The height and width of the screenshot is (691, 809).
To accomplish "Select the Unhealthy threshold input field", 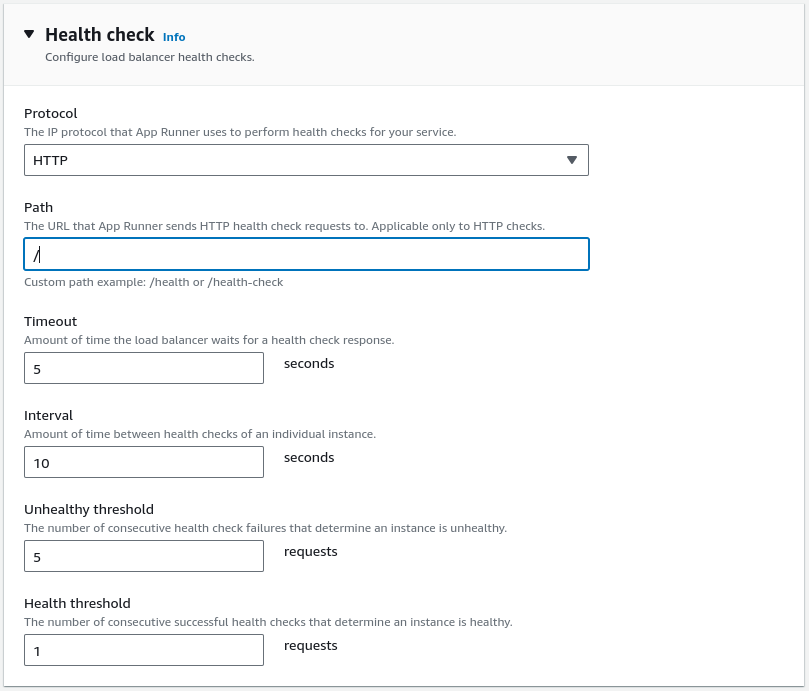I will (144, 556).
